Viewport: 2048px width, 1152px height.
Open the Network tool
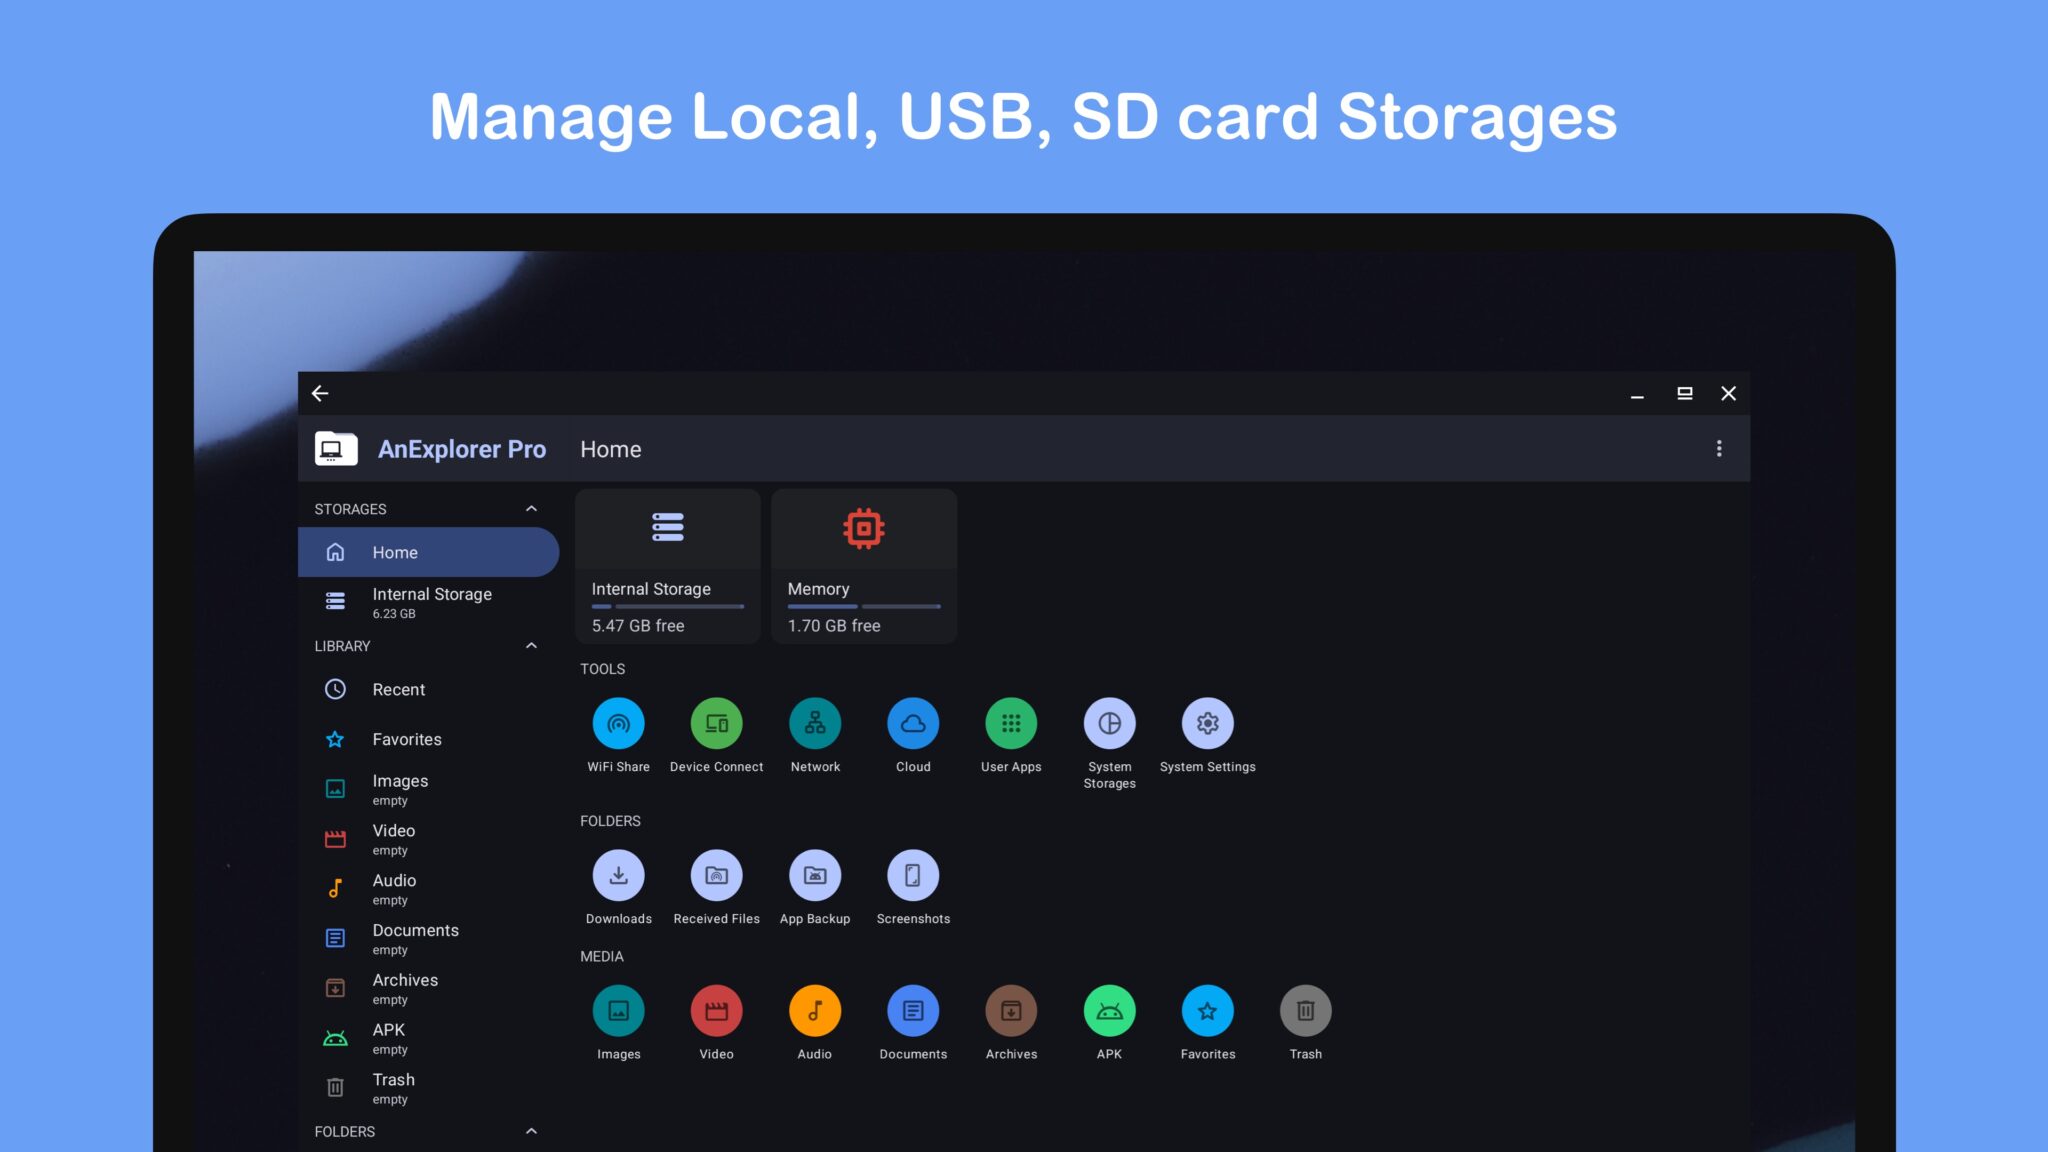pyautogui.click(x=814, y=723)
